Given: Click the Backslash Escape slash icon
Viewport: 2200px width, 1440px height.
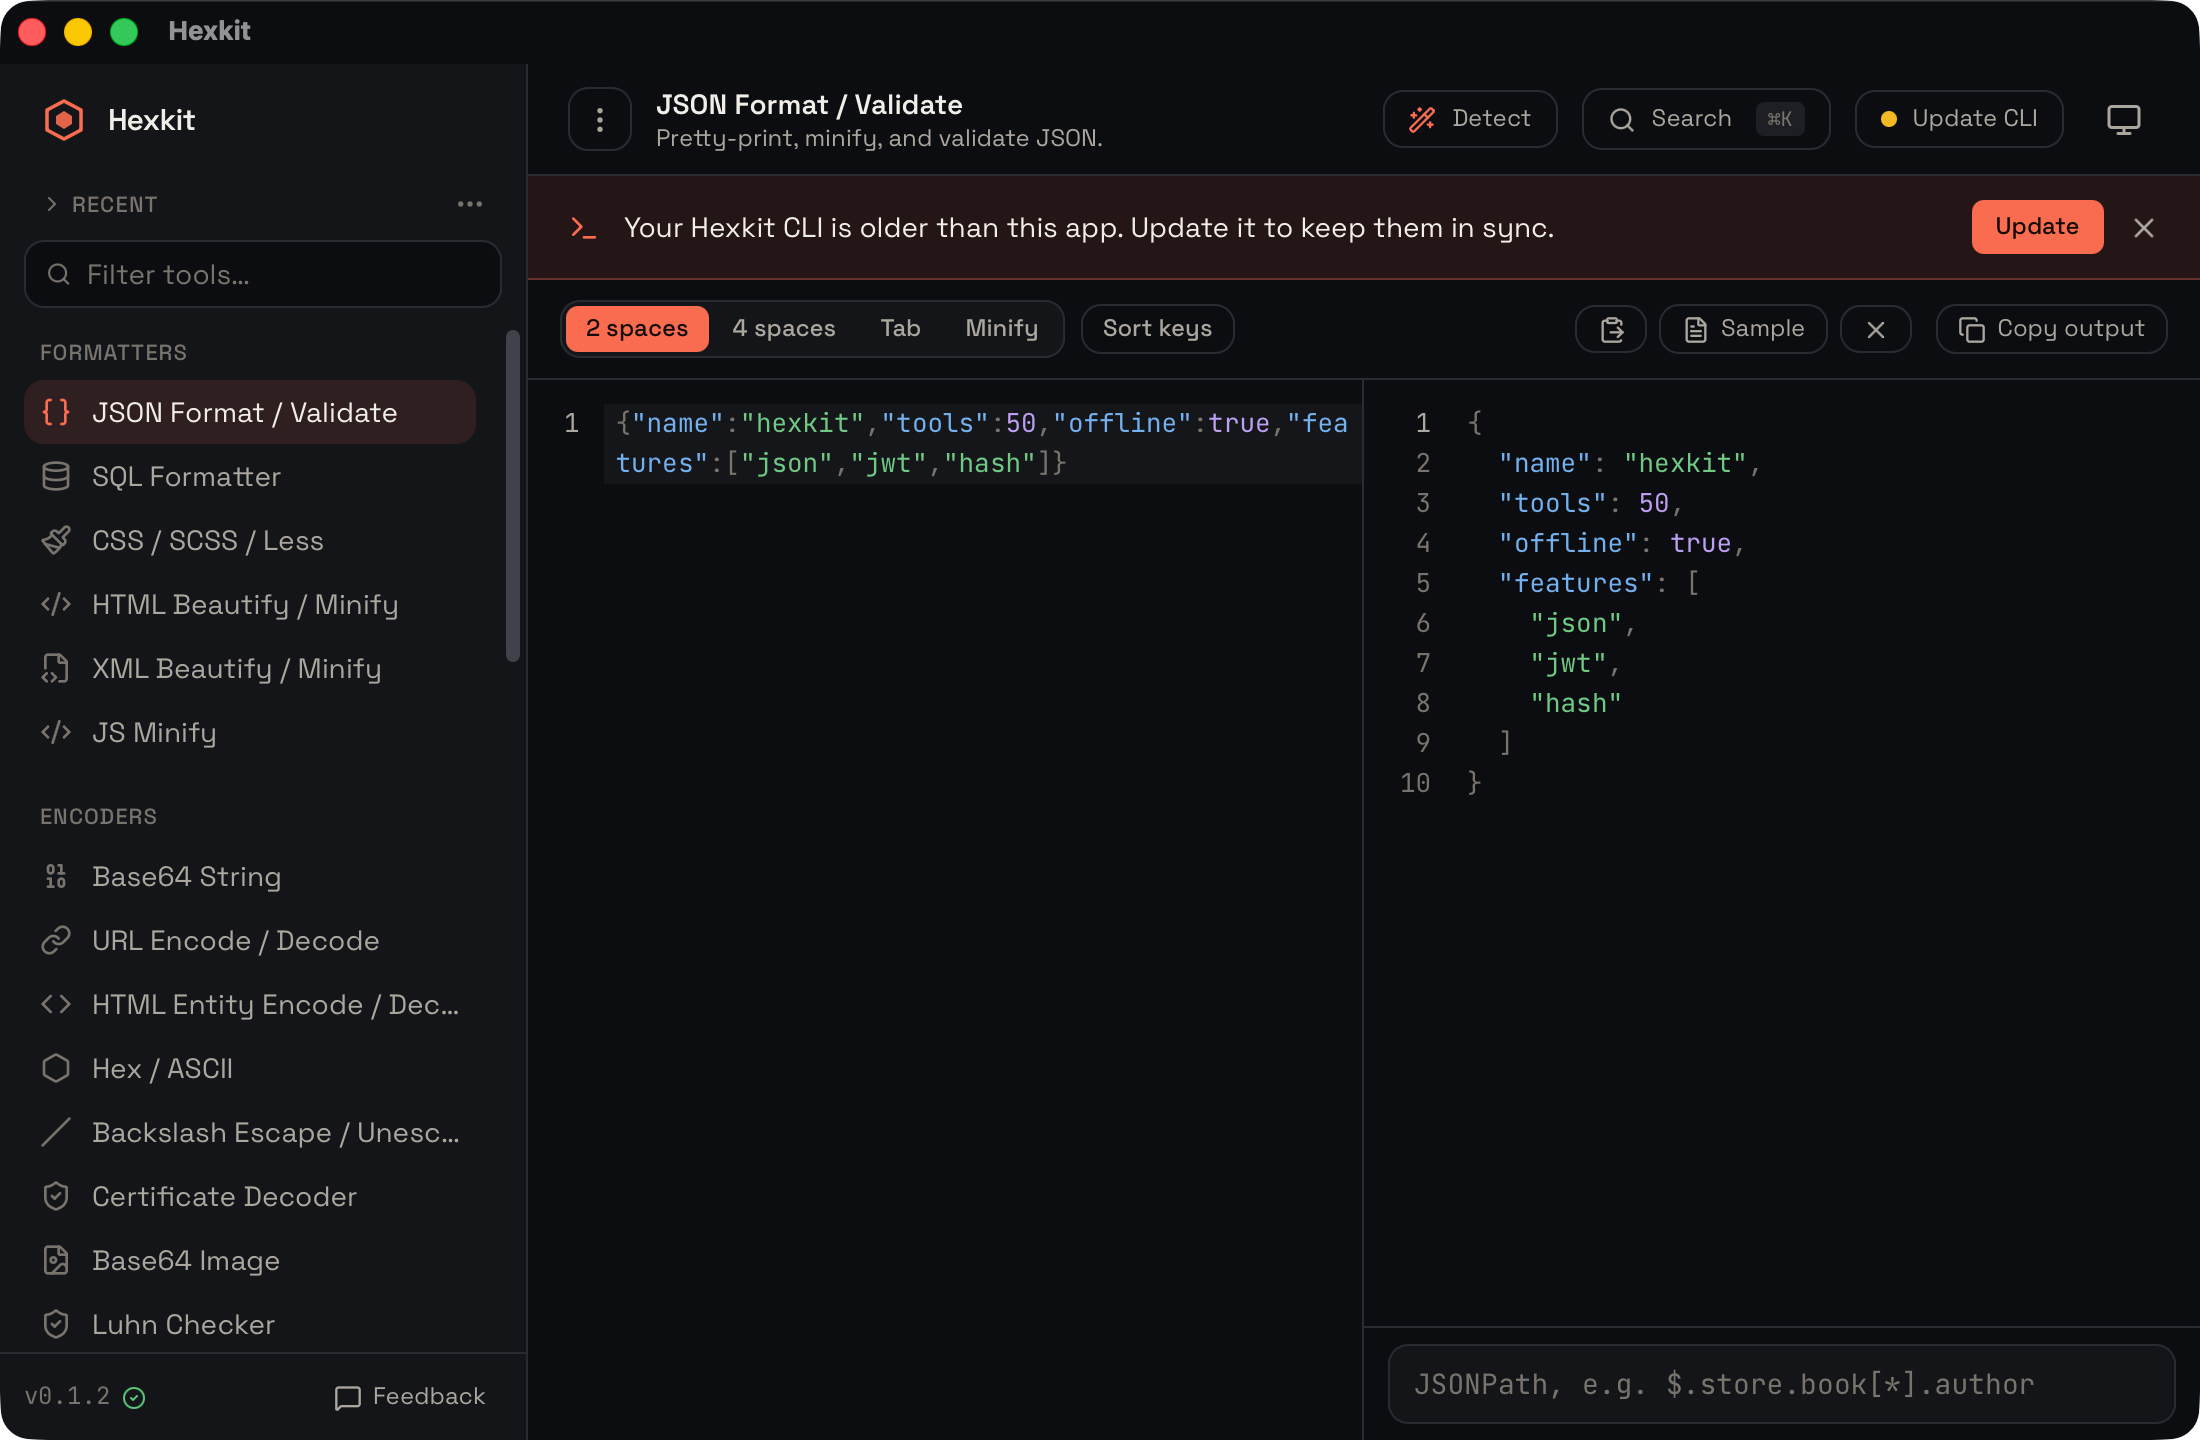Looking at the screenshot, I should pos(56,1132).
